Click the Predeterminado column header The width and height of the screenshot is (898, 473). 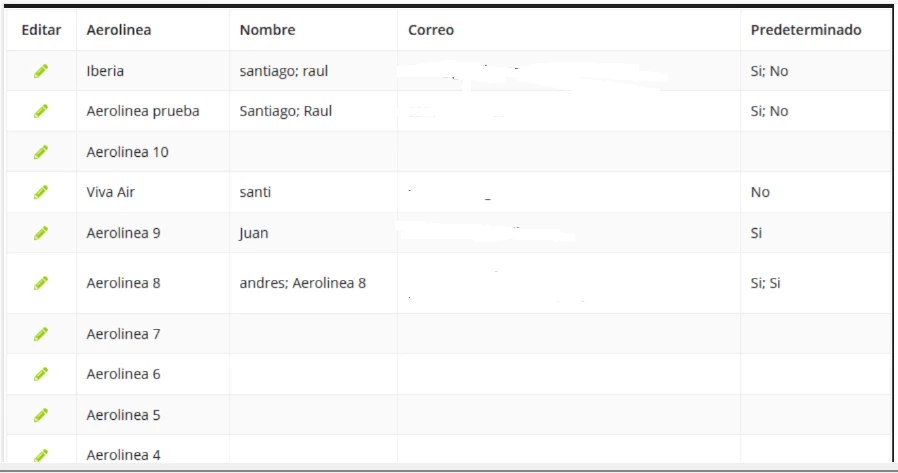(806, 30)
